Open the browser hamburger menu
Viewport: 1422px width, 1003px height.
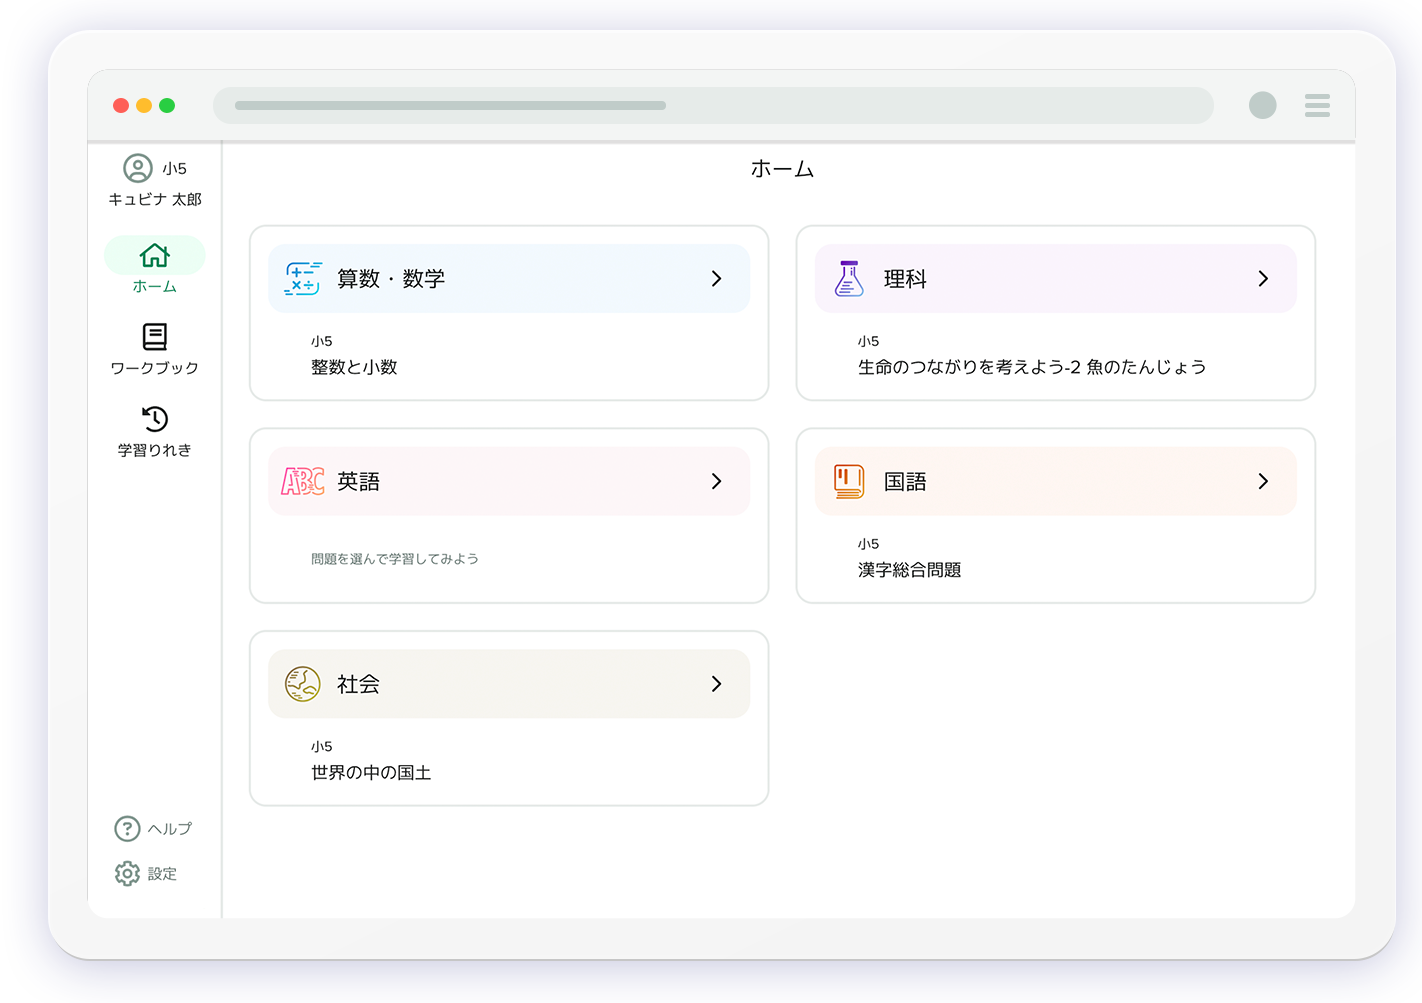click(1317, 106)
